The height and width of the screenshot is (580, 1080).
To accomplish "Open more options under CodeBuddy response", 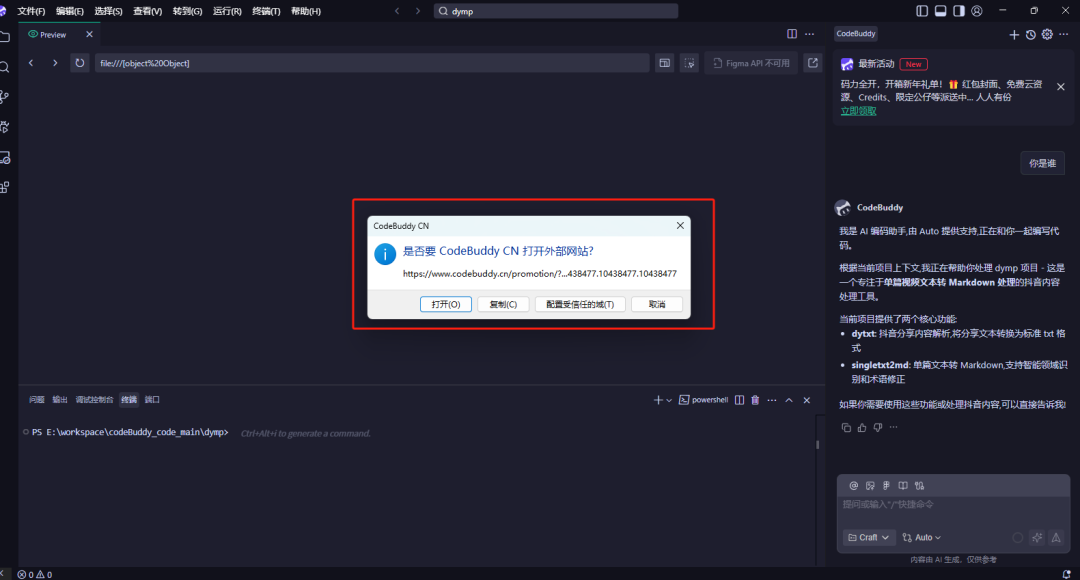I will pyautogui.click(x=893, y=427).
